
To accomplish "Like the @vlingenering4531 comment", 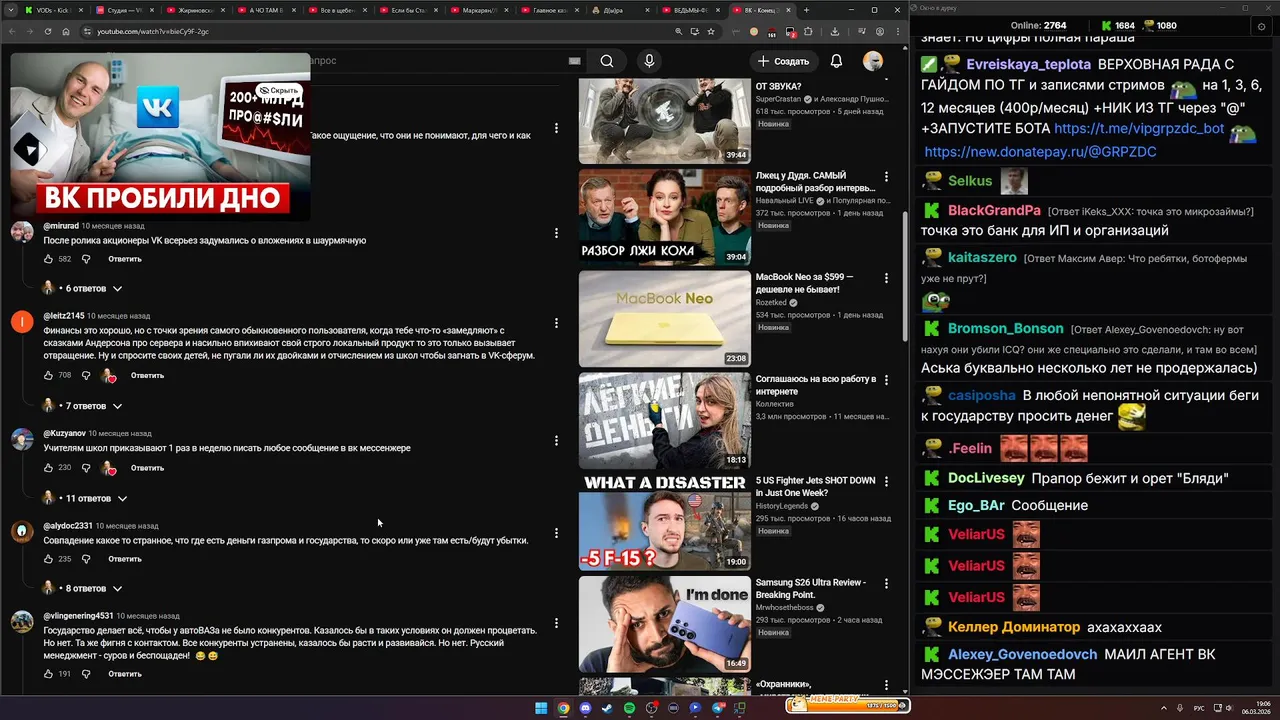I will pos(48,674).
